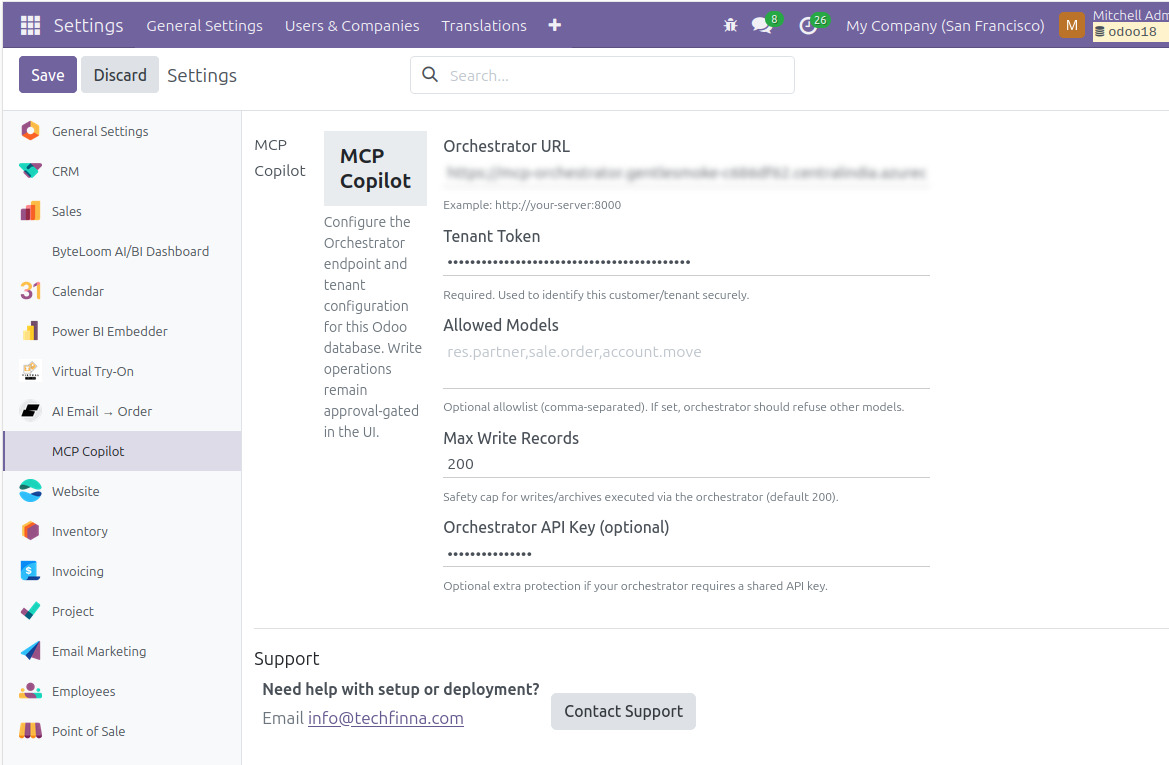This screenshot has width=1169, height=765.
Task: Open the Users & Companies menu
Action: pos(352,26)
